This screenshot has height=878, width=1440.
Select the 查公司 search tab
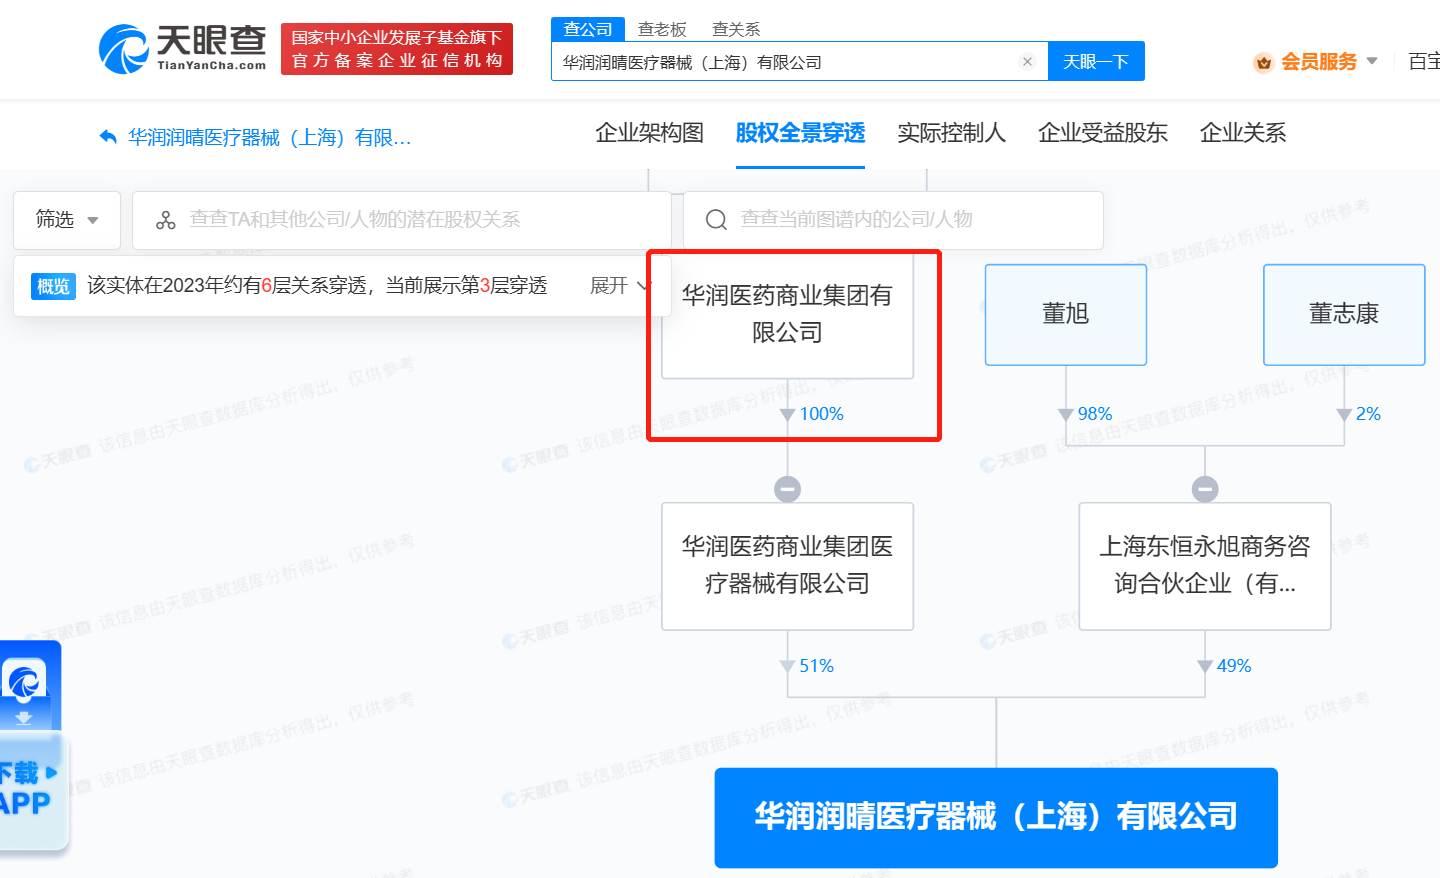pyautogui.click(x=588, y=29)
